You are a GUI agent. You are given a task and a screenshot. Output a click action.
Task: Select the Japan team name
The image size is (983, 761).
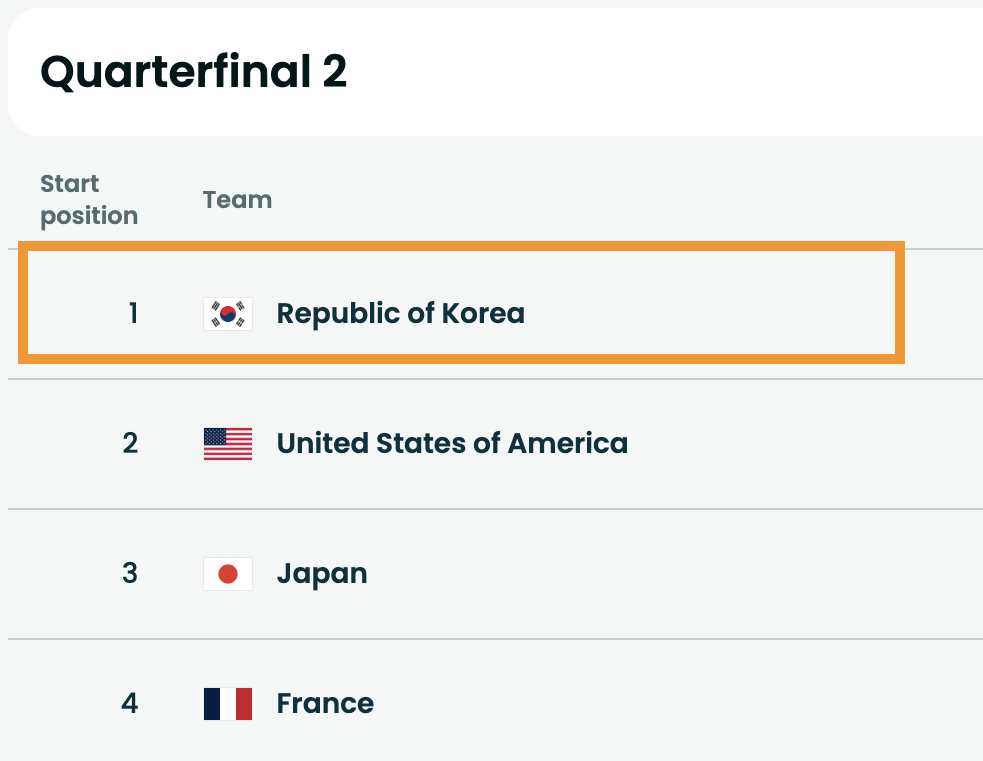click(x=322, y=574)
